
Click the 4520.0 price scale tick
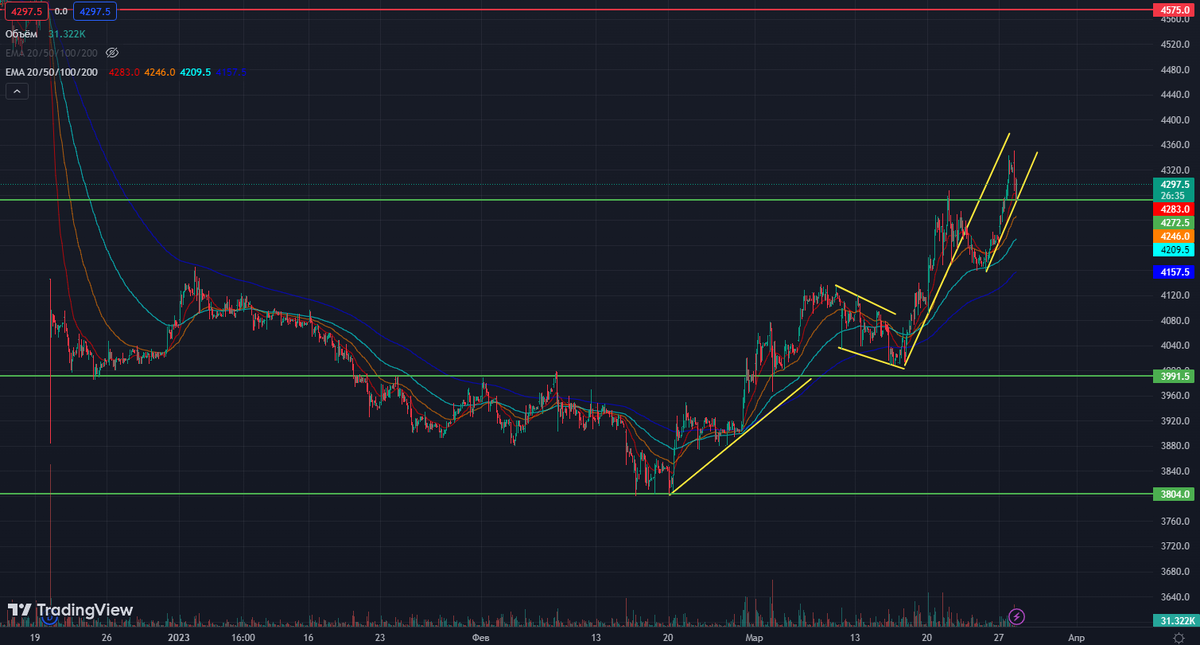coord(1175,45)
